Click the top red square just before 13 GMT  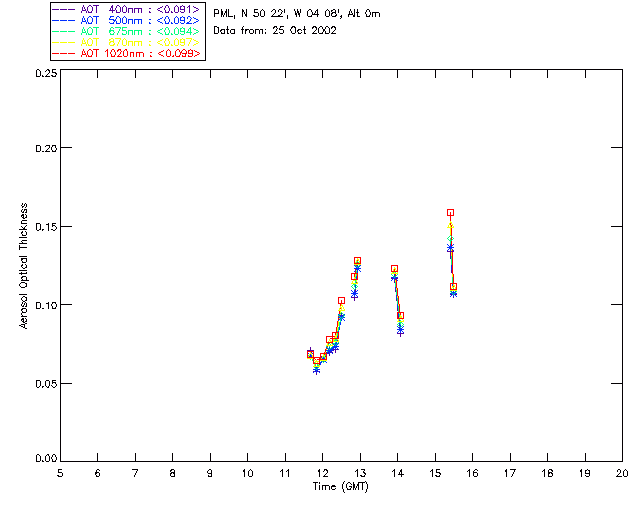[358, 260]
